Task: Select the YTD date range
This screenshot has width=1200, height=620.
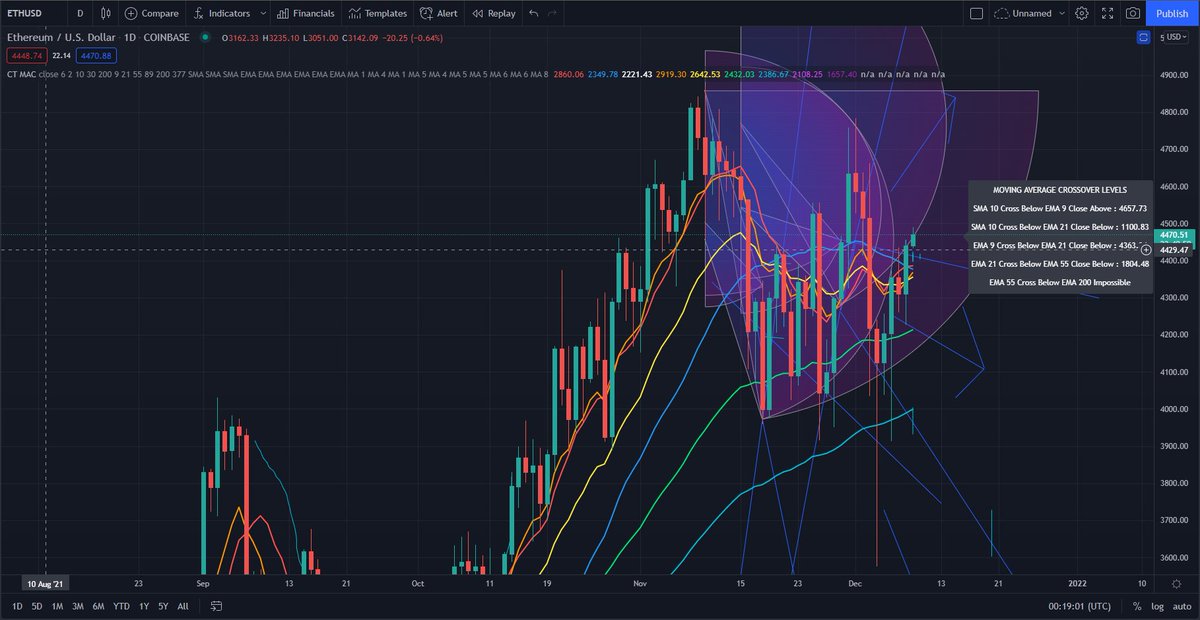Action: 122,606
